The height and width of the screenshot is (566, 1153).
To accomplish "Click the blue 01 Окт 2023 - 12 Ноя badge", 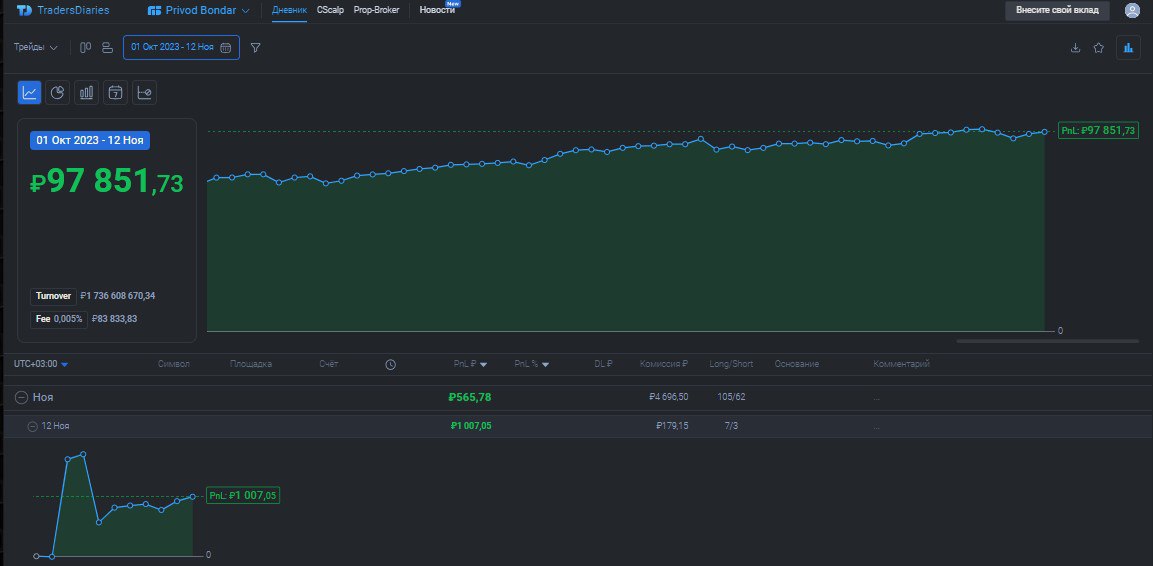I will tap(90, 140).
